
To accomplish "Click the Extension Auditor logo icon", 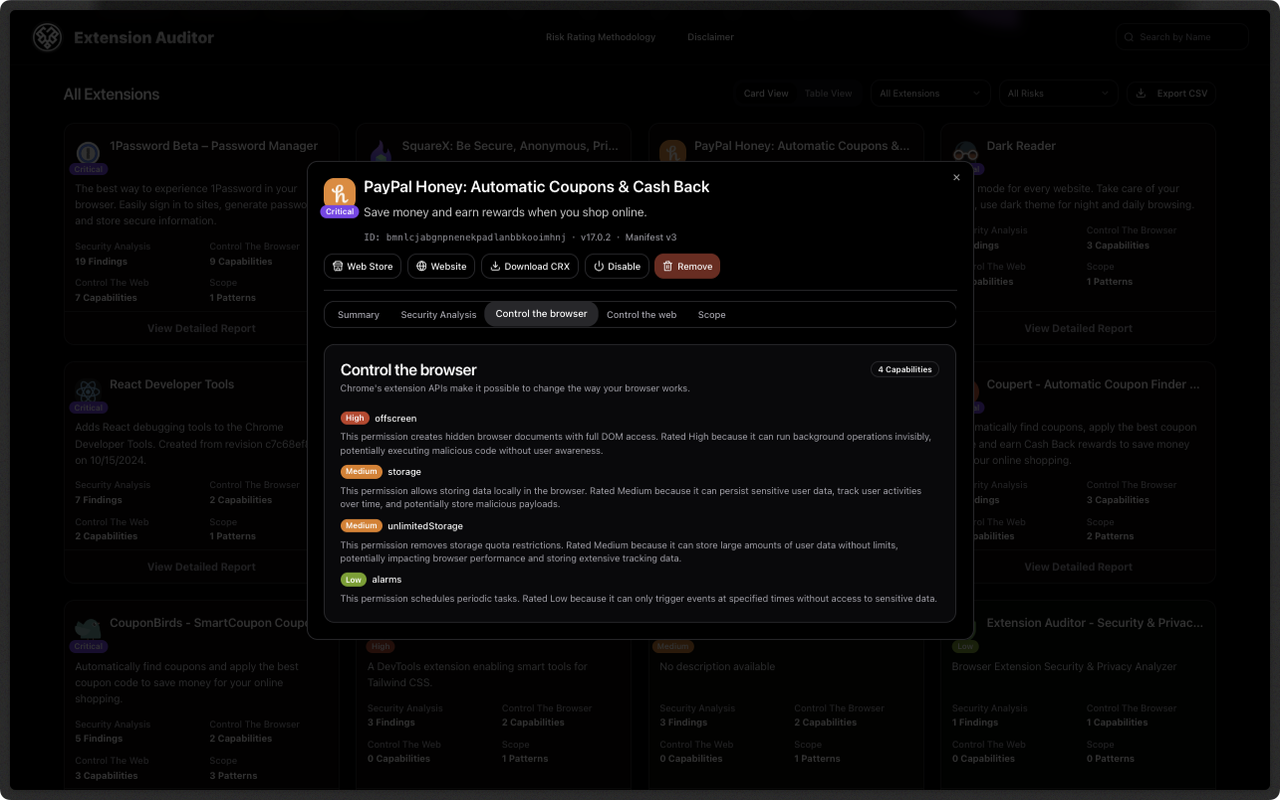I will tap(47, 37).
